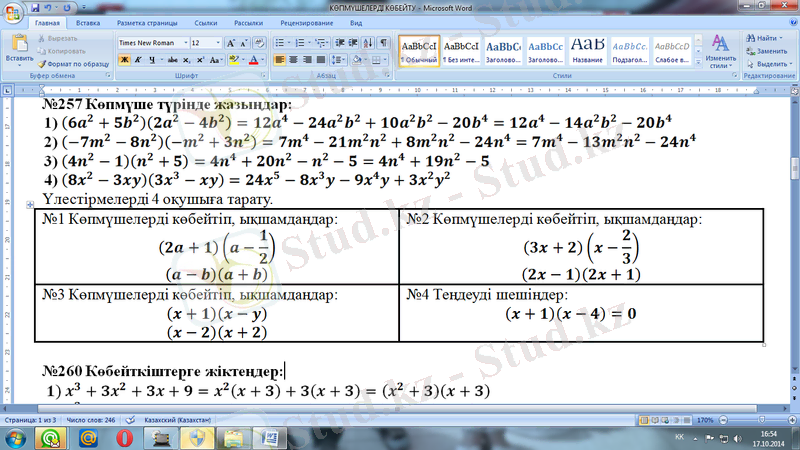Save the document from quick access toolbar
The width and height of the screenshot is (800, 450).
[x=37, y=7]
